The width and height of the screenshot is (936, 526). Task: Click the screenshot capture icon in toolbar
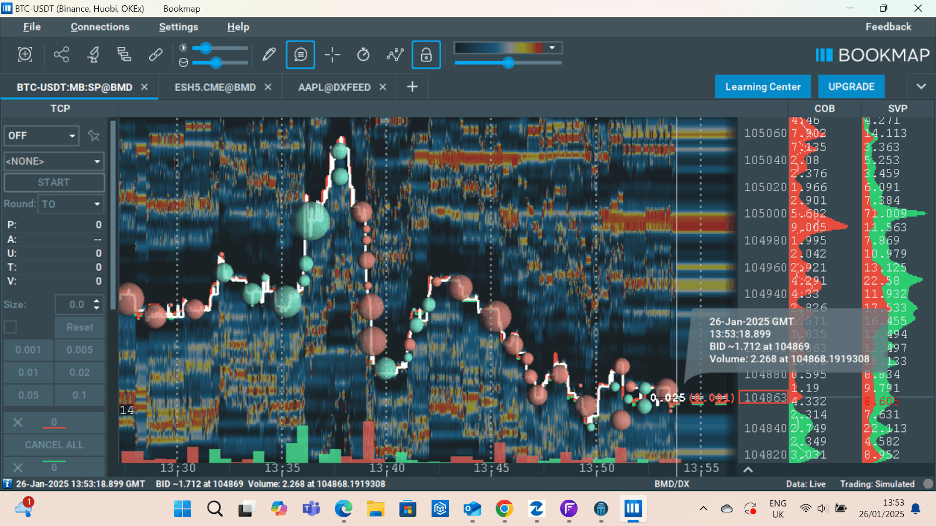(25, 54)
